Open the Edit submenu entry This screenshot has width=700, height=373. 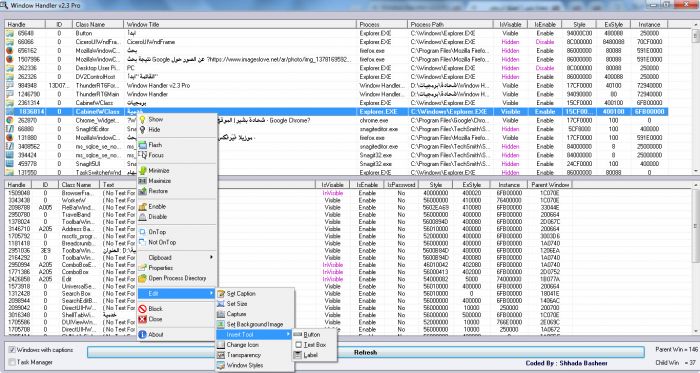click(x=176, y=294)
